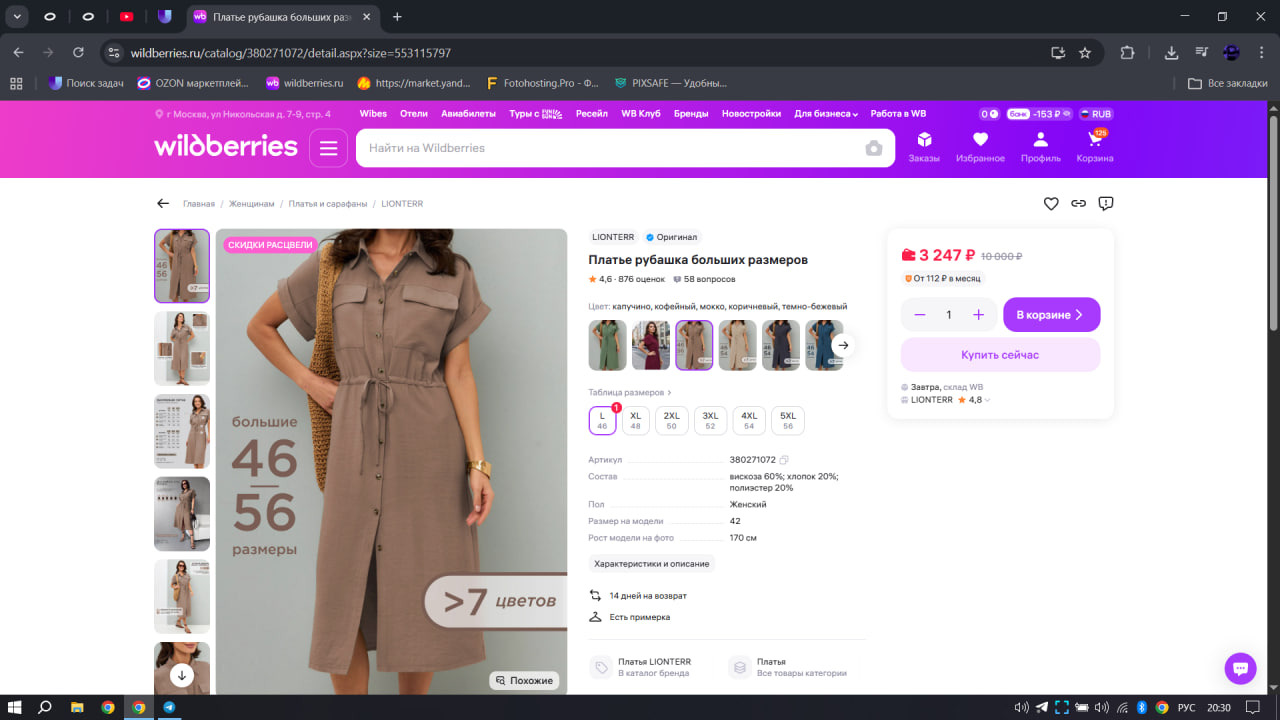
Task: Open Bluetooth settings in the system tray
Action: pos(1142,707)
